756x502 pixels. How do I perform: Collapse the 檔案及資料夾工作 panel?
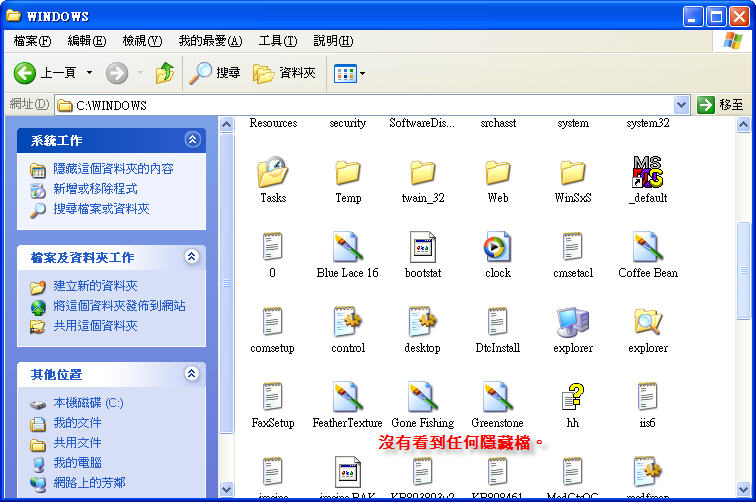(x=192, y=257)
